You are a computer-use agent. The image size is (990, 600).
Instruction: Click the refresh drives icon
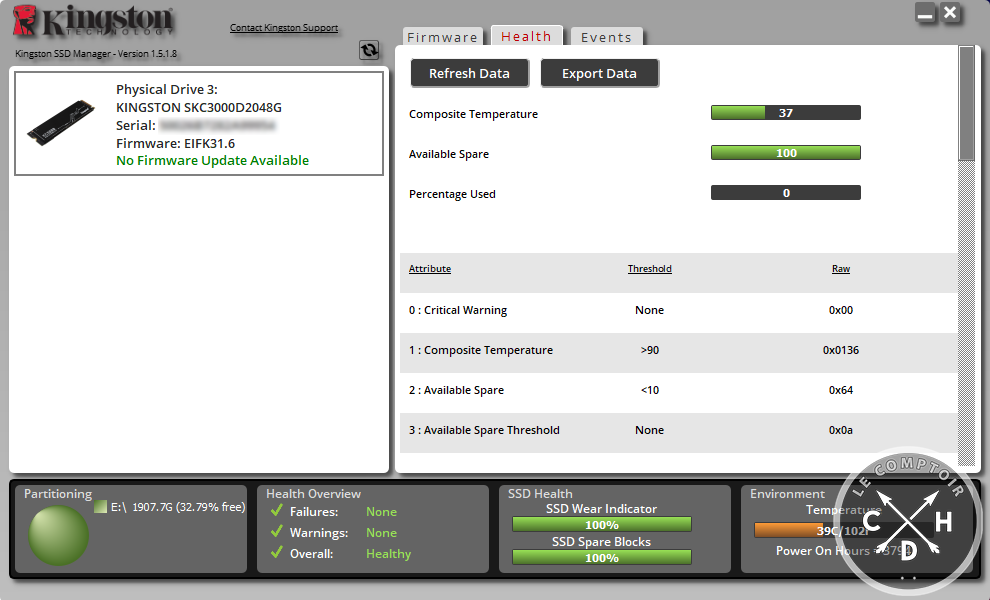369,49
